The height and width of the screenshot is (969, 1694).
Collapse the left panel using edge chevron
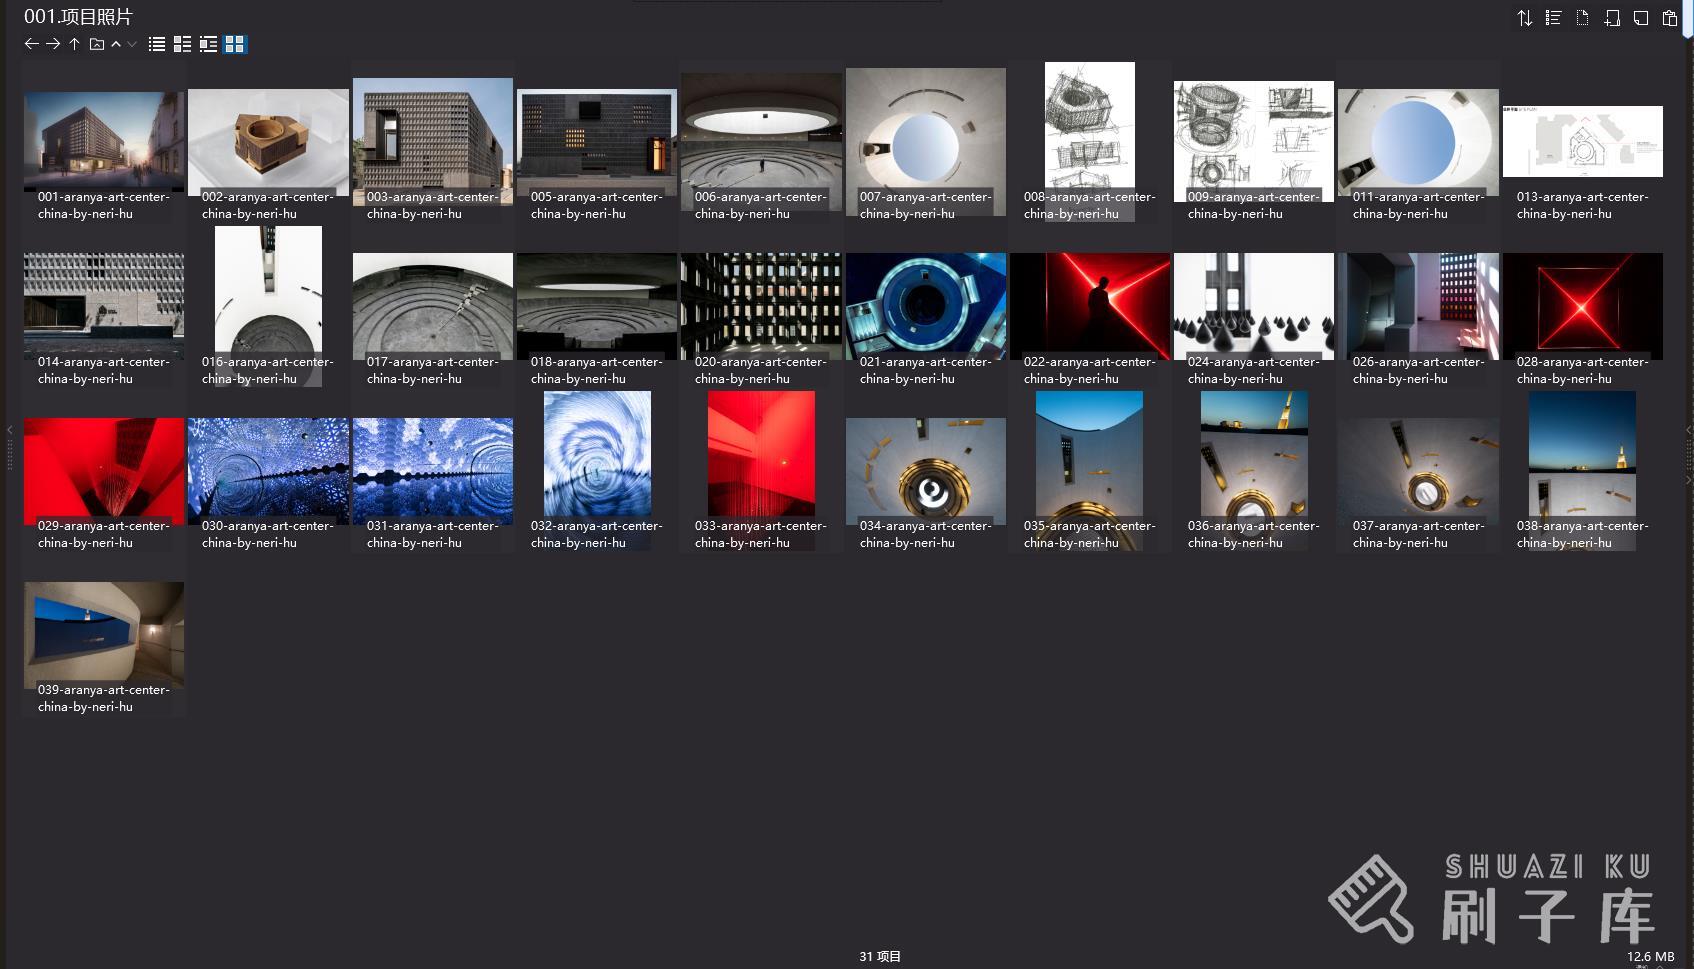click(x=10, y=430)
